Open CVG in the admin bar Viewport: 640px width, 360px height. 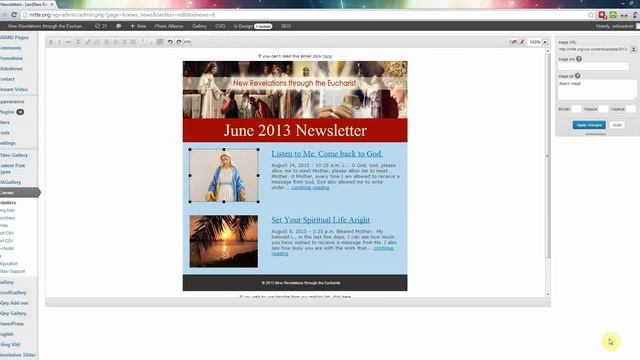pos(220,26)
